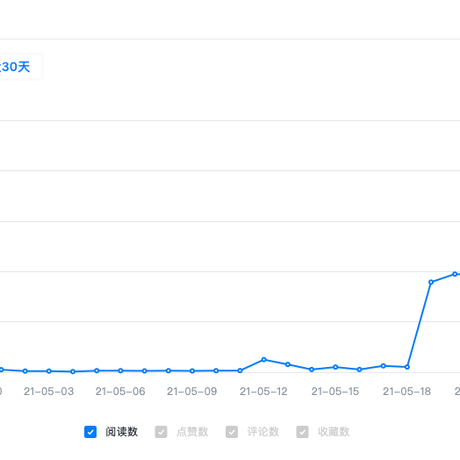460x460 pixels.
Task: Toggle the 收藏数 checkbox
Action: 302,432
